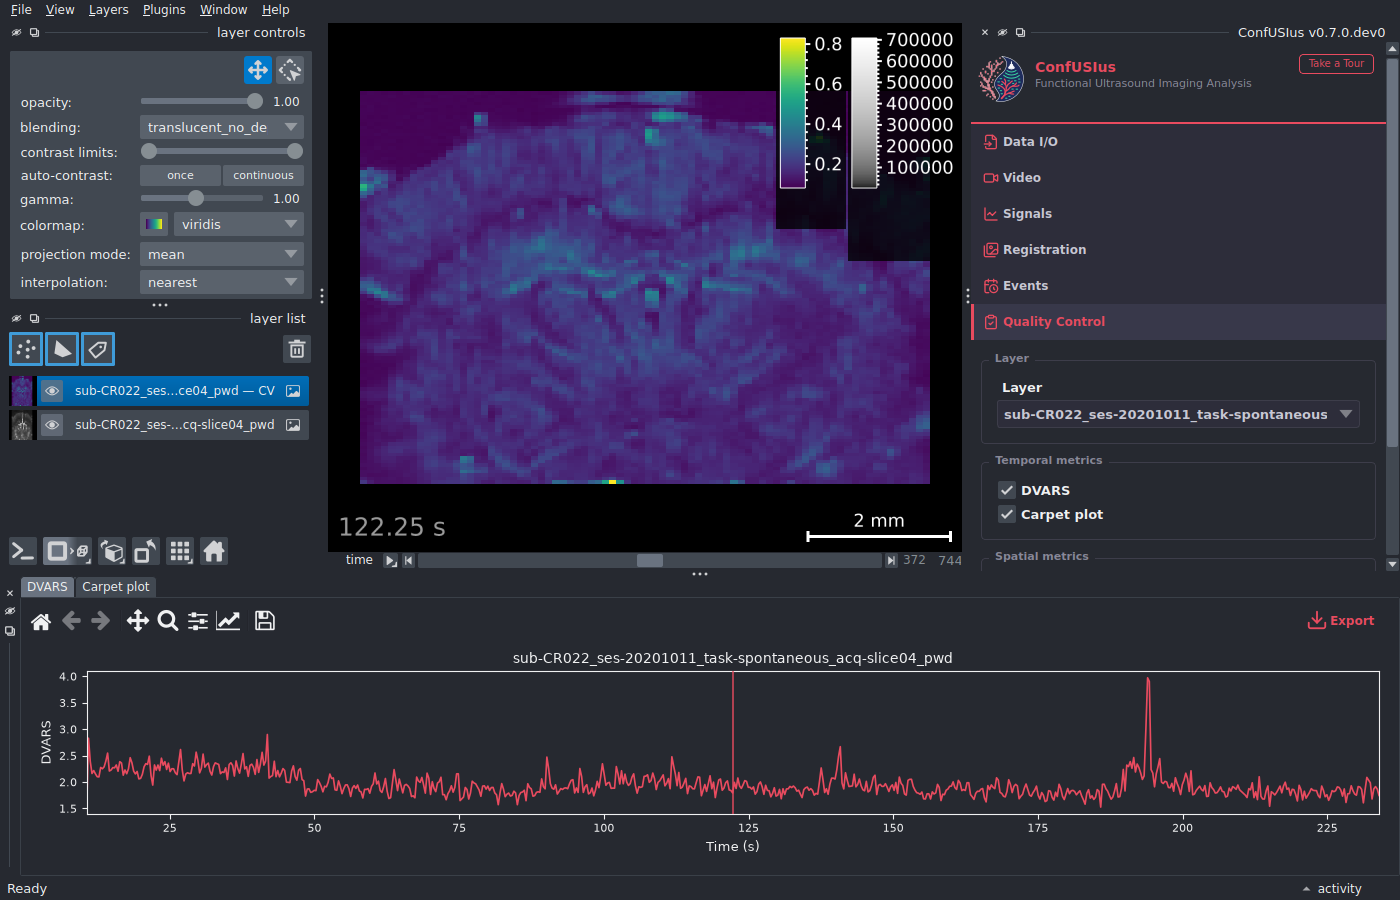The height and width of the screenshot is (900, 1400).
Task: Step back one time frame
Action: (x=408, y=561)
